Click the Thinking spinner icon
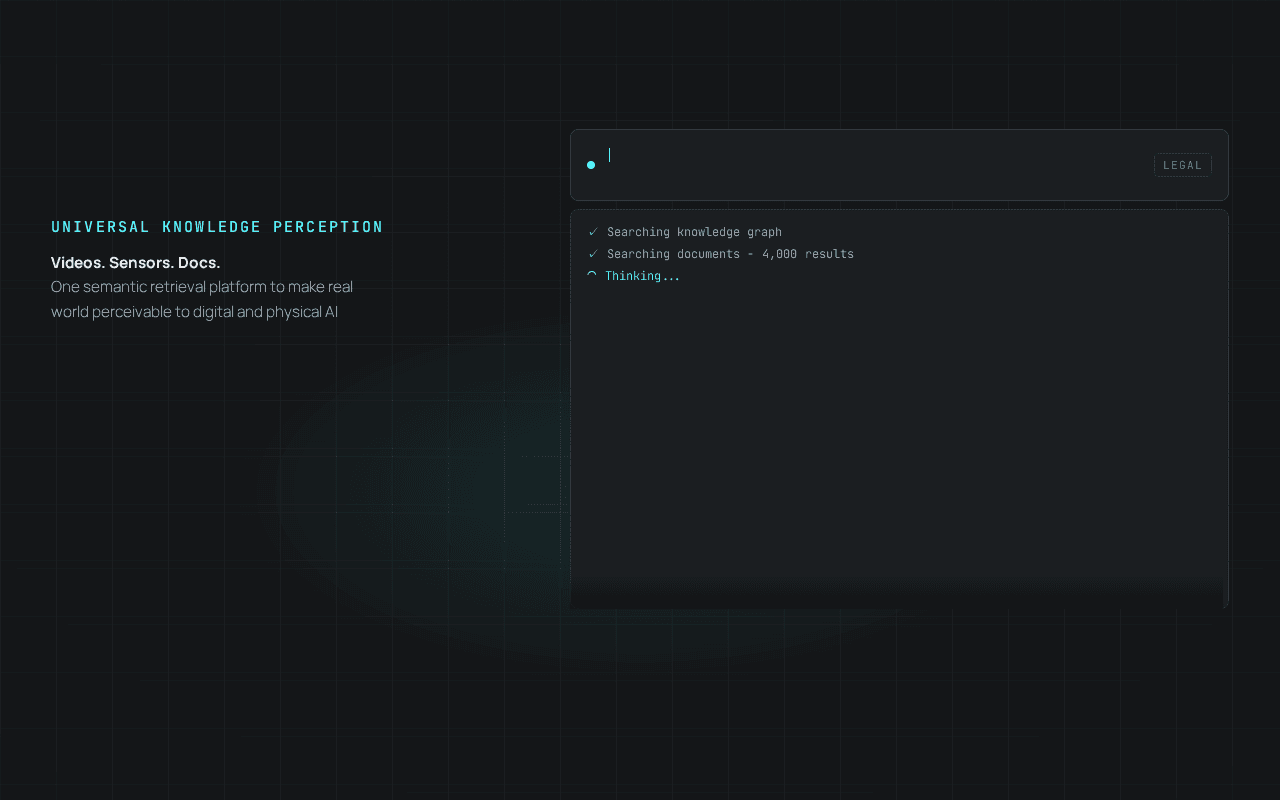The width and height of the screenshot is (1280, 800). point(592,276)
